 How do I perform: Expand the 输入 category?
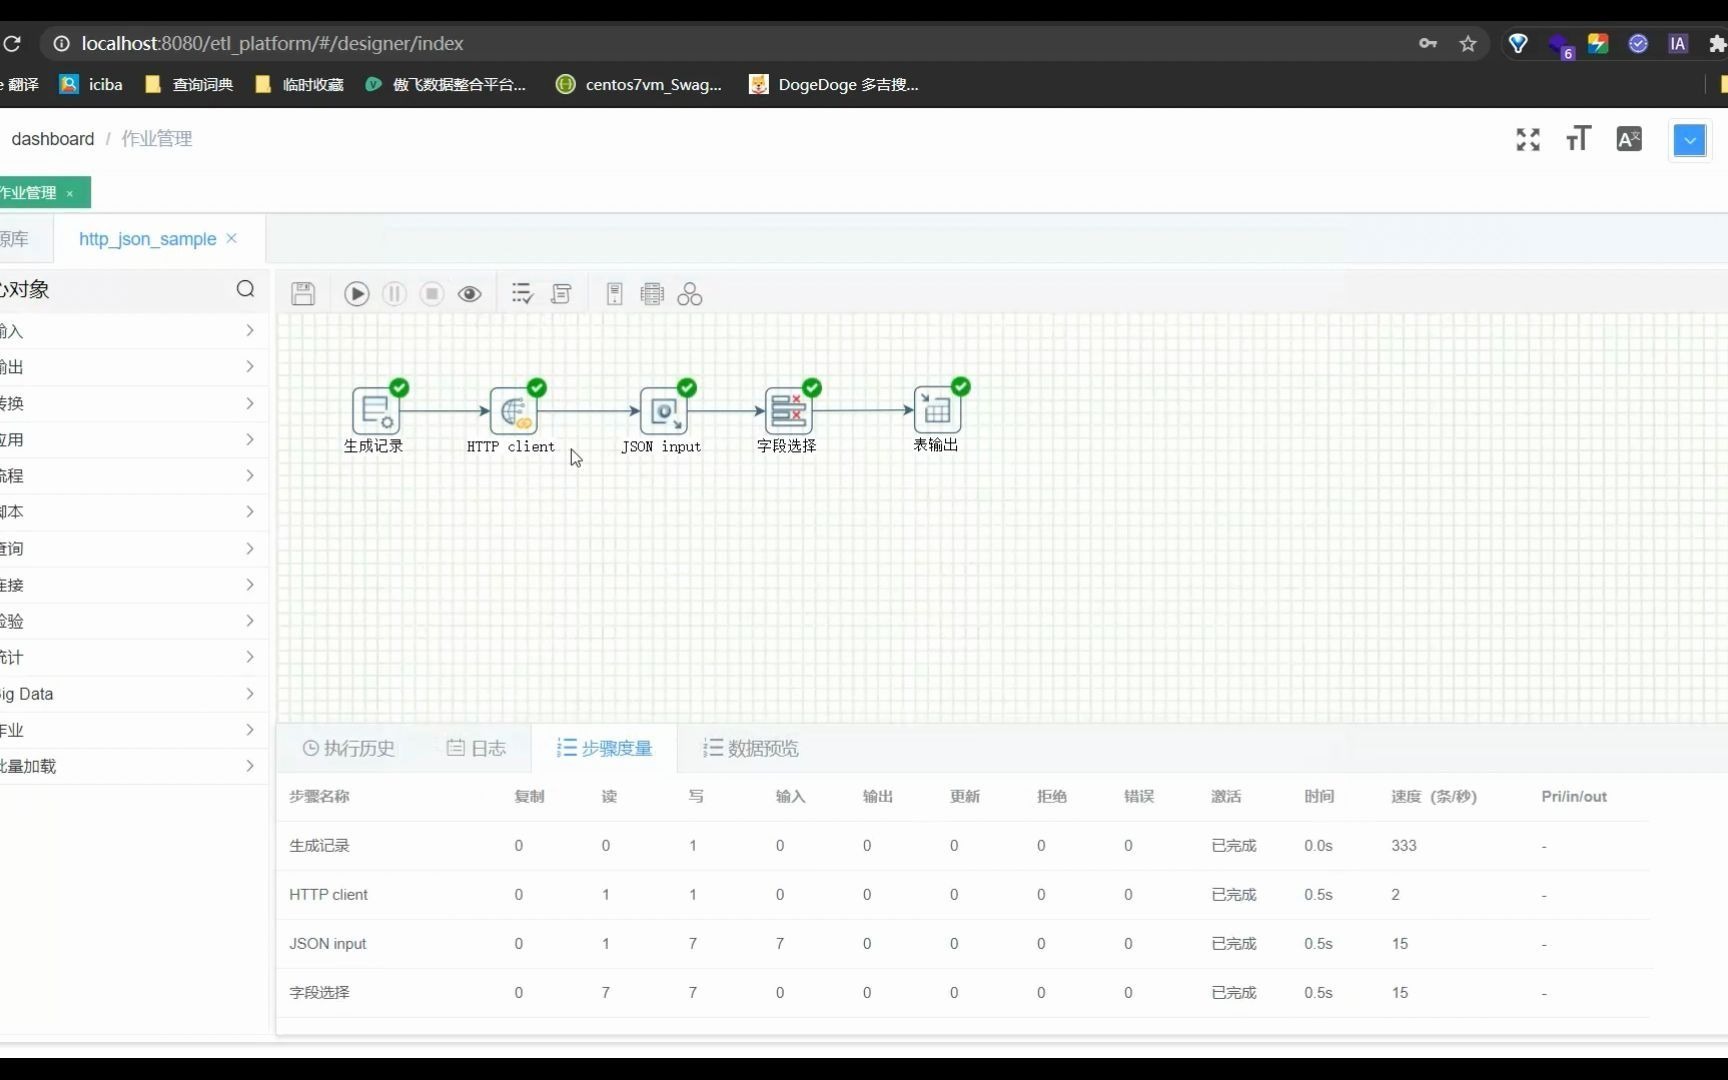click(134, 331)
